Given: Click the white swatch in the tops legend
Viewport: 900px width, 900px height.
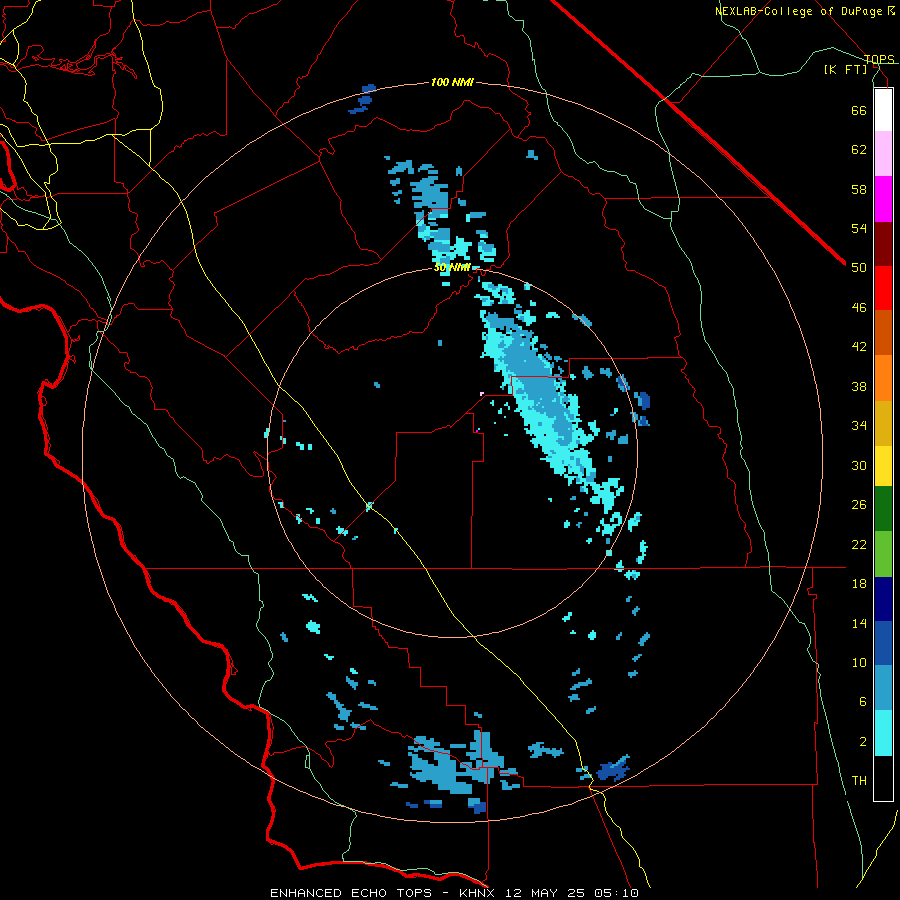Looking at the screenshot, I should 883,110.
